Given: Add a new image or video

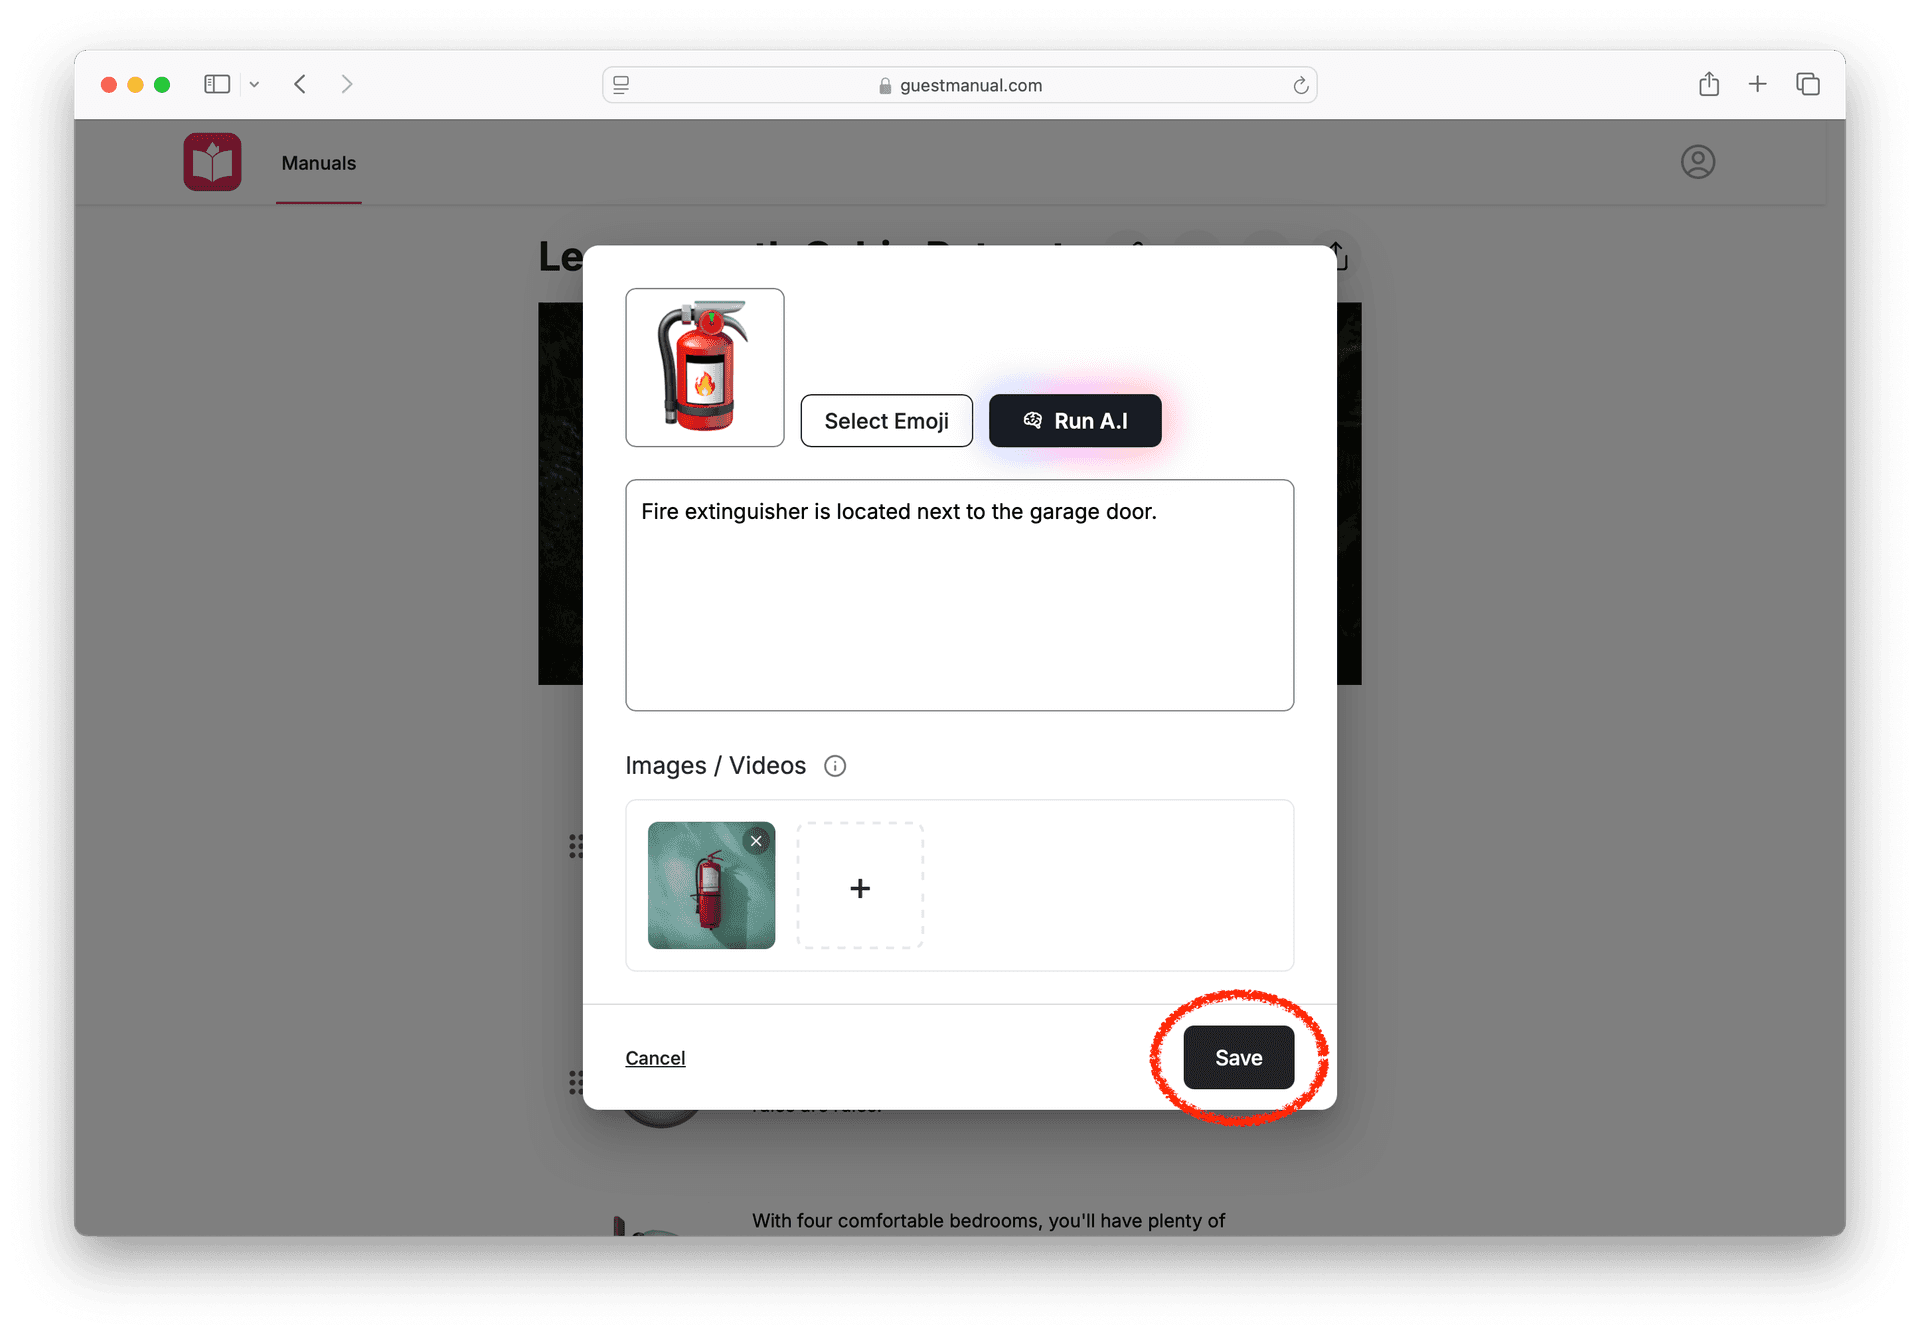Looking at the screenshot, I should pos(860,886).
